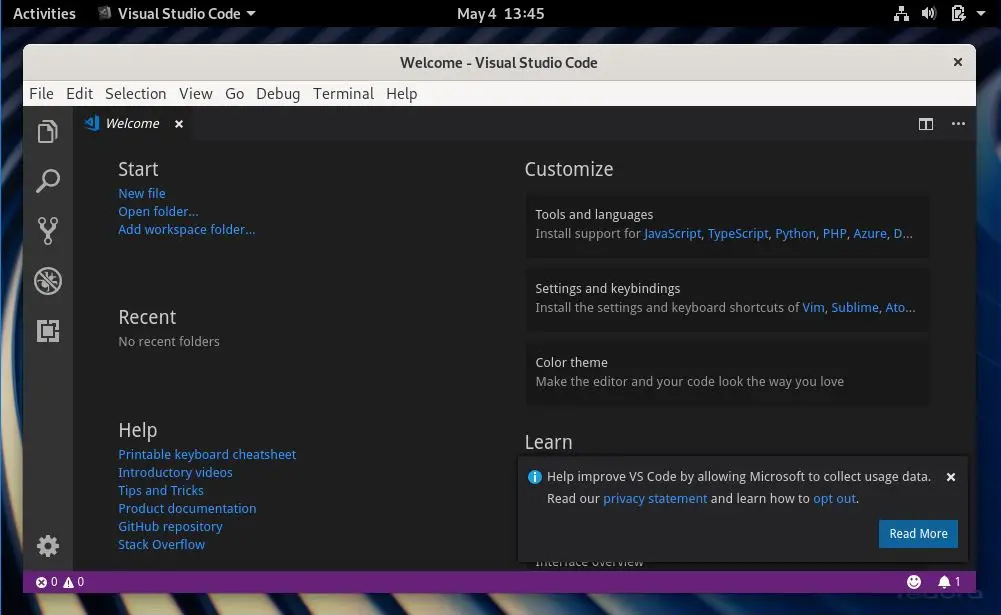Screen dimensions: 1001x615
Task: Click the clipboard icon in top bar
Action: pyautogui.click(x=958, y=13)
